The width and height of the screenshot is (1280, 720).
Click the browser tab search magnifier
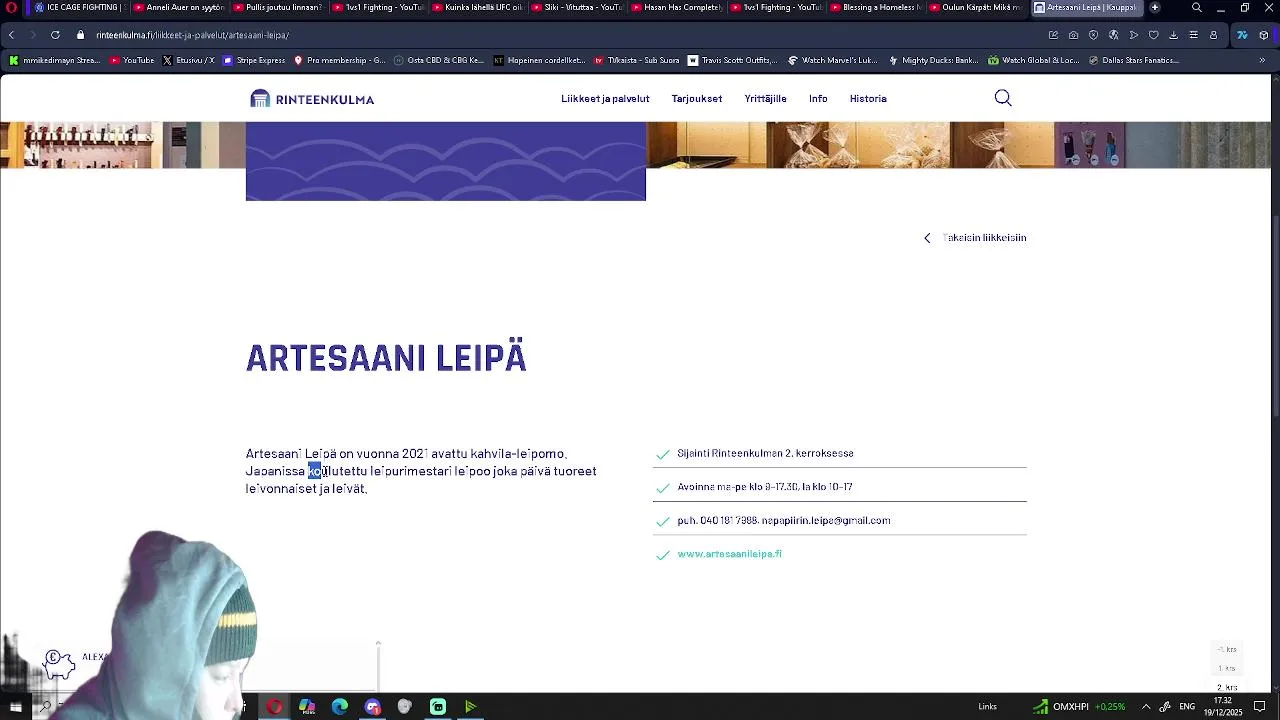[x=1197, y=8]
